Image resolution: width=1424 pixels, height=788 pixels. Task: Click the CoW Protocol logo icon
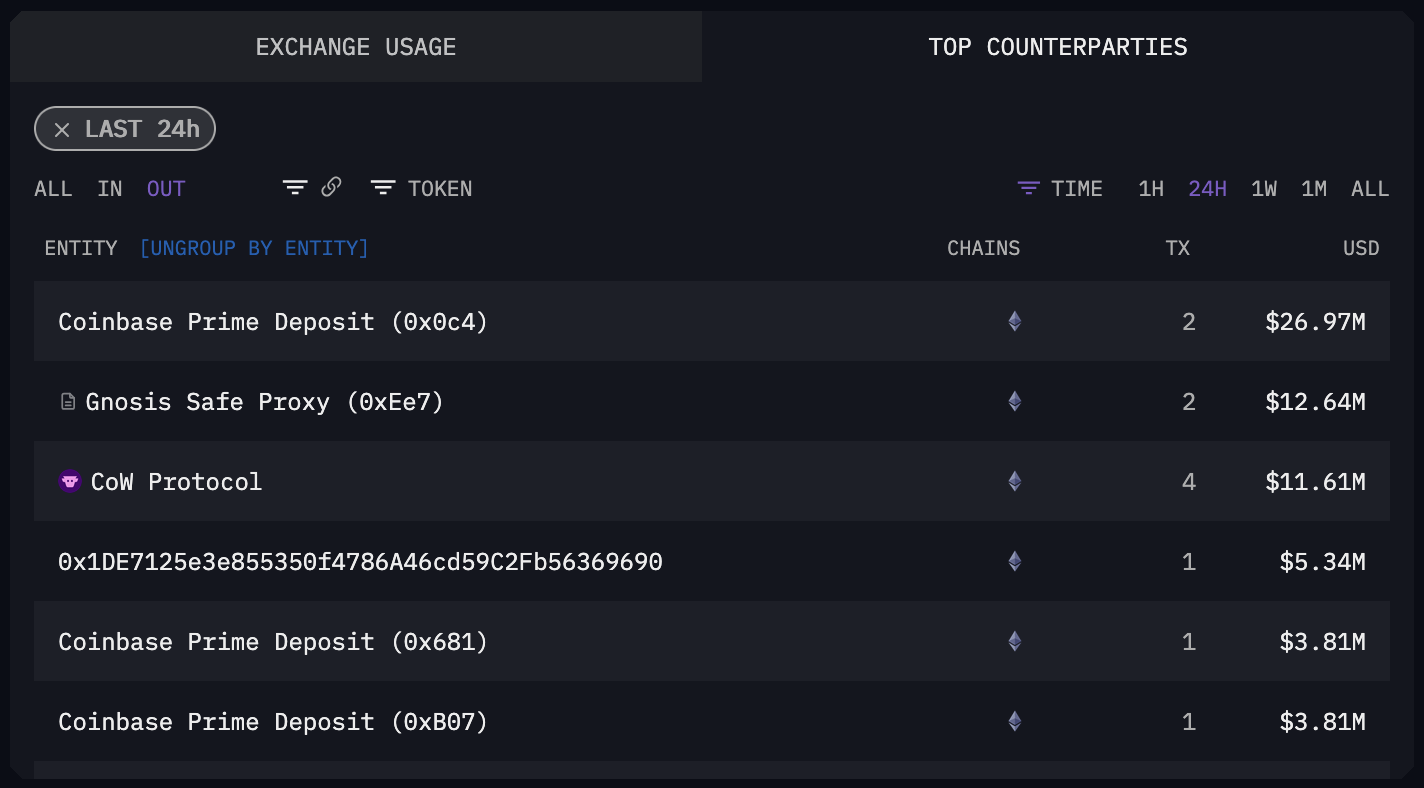click(x=70, y=482)
